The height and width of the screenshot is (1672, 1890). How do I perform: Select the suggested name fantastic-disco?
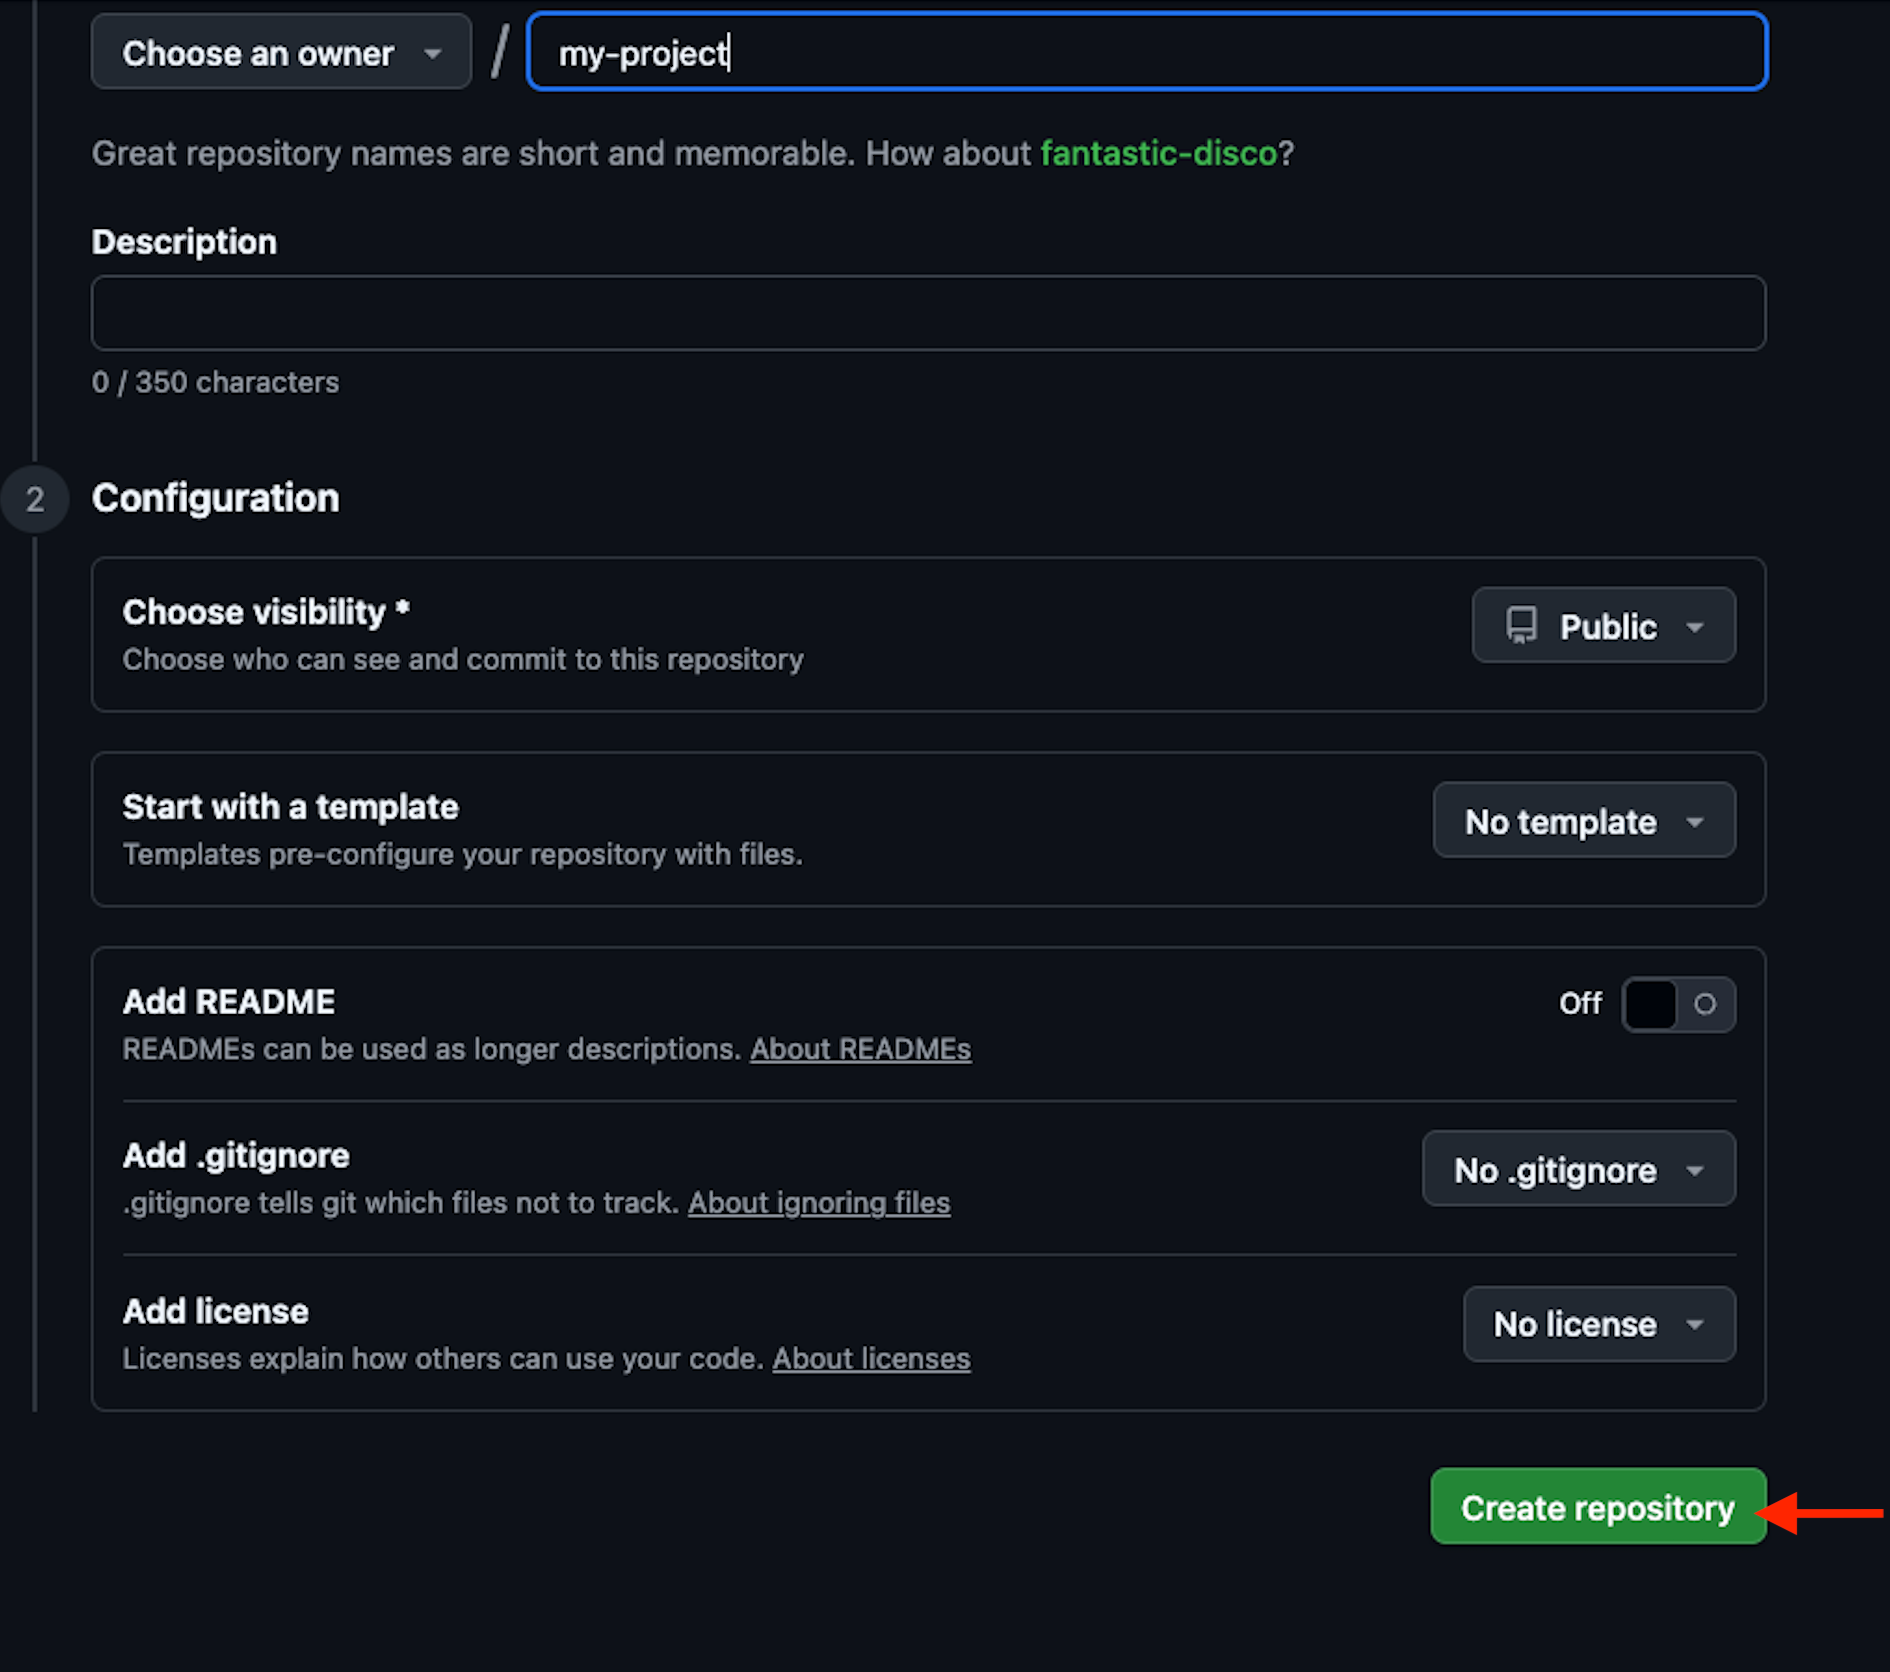pyautogui.click(x=1157, y=153)
